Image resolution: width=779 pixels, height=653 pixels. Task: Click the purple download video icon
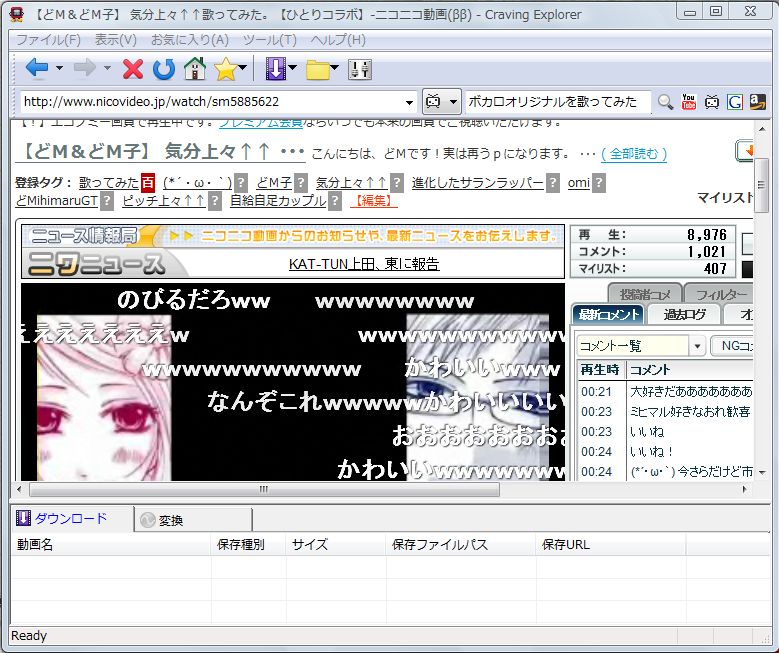coord(276,69)
